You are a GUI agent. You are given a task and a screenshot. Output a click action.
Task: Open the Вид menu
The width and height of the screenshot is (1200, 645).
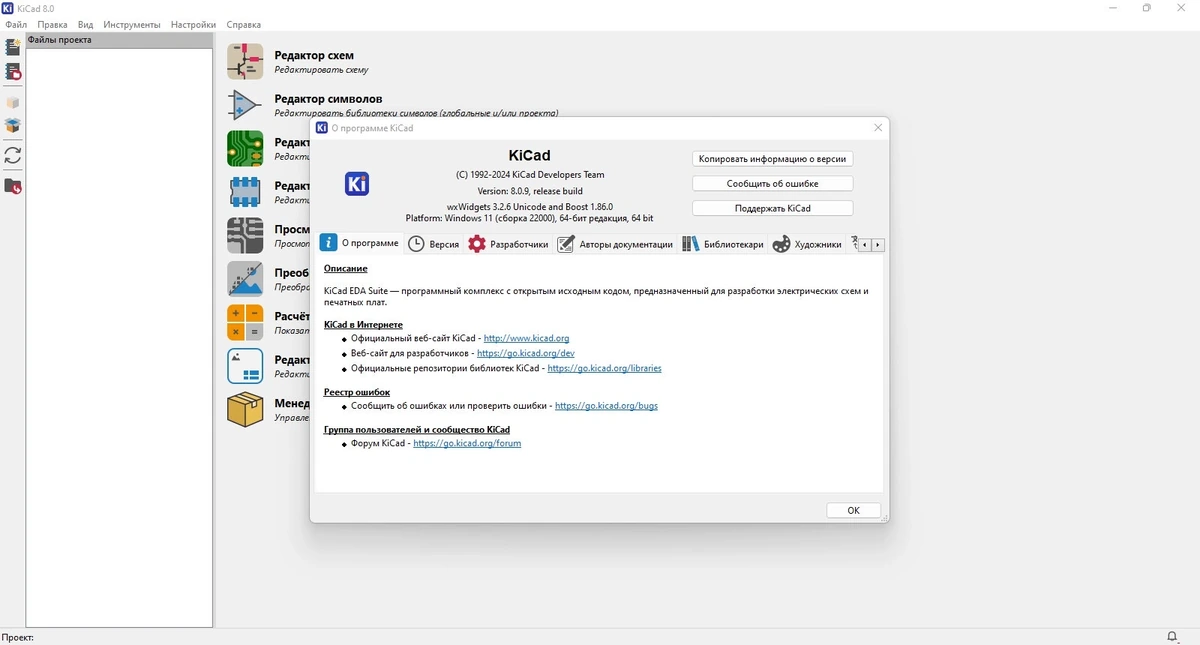click(86, 24)
